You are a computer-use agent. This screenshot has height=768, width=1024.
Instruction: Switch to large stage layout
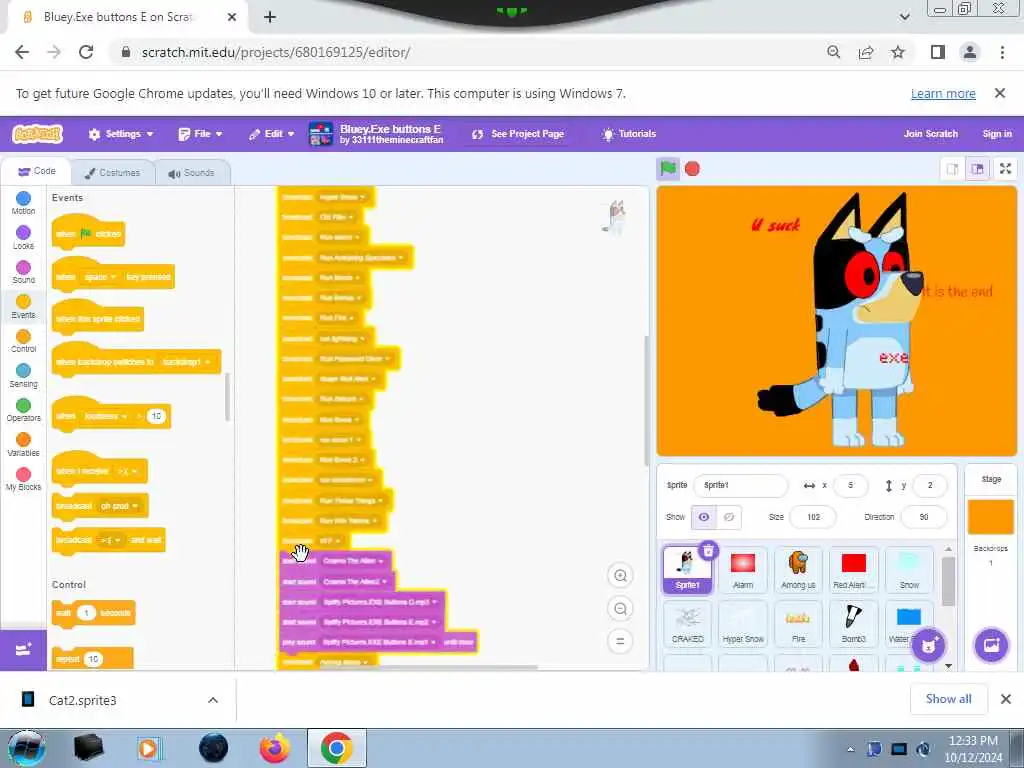978,169
